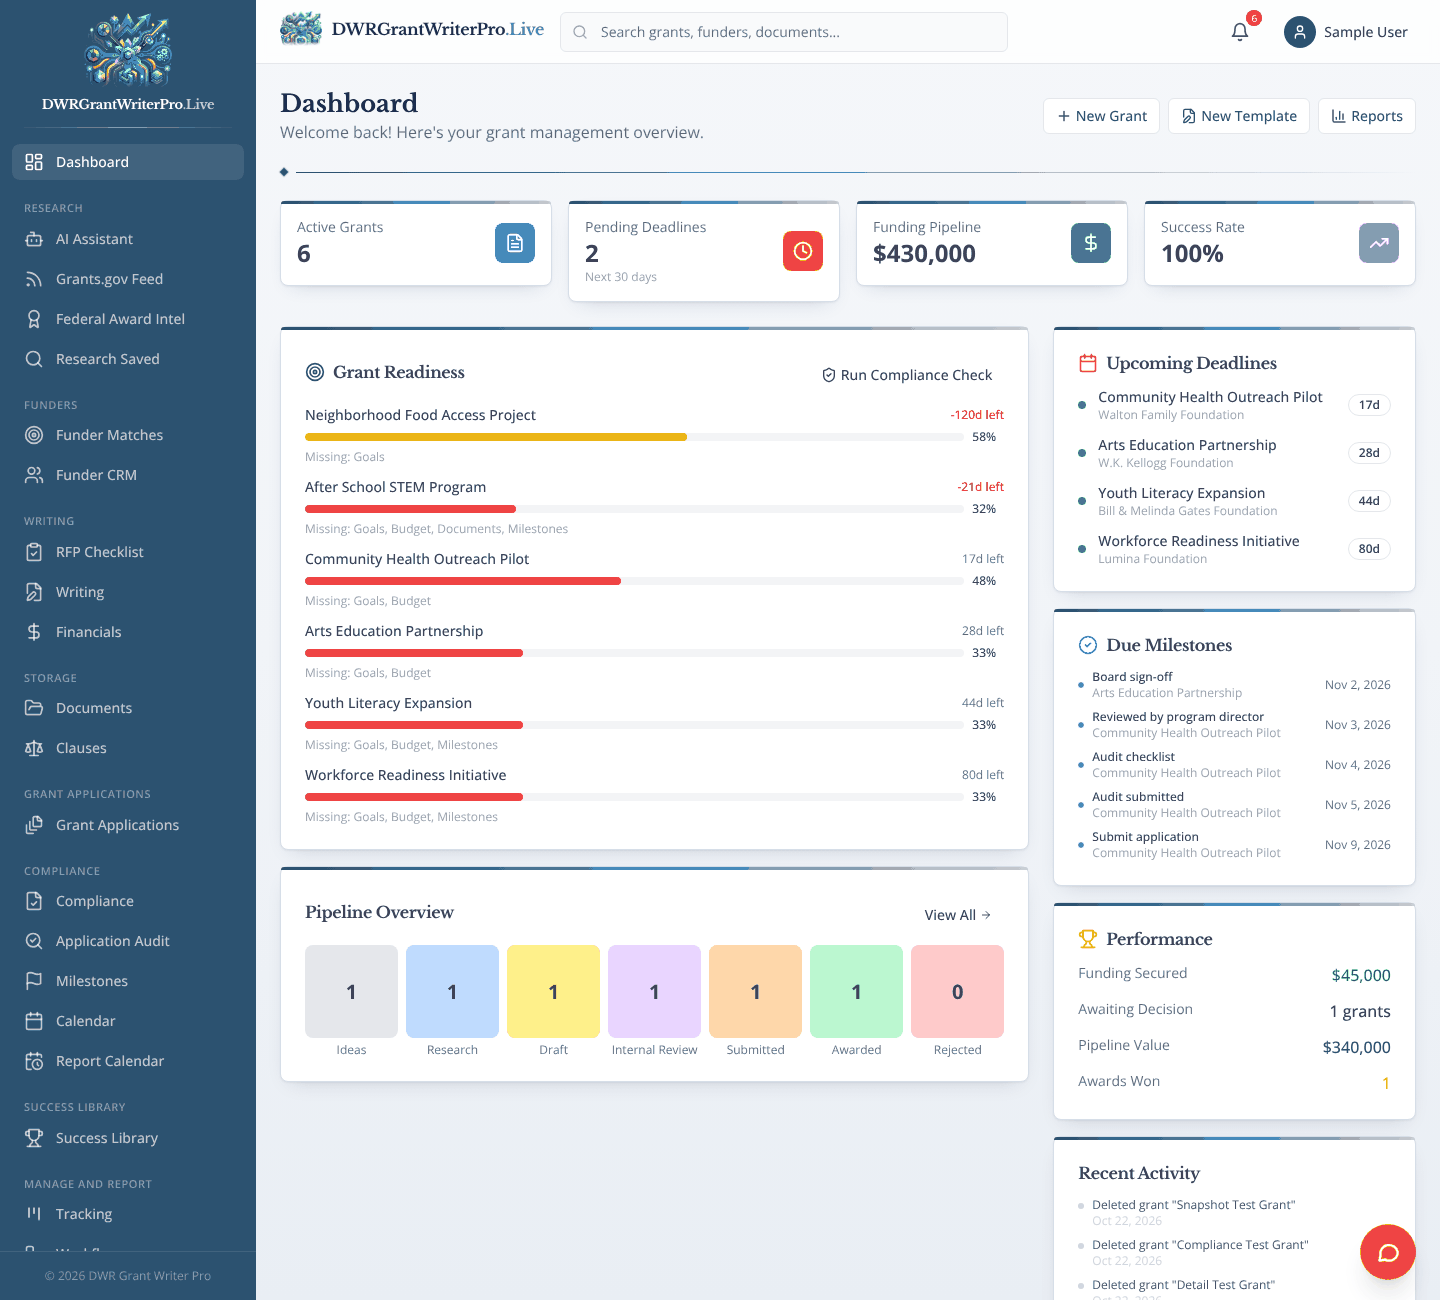Click the New Template button
Image resolution: width=1440 pixels, height=1300 pixels.
[x=1239, y=116]
